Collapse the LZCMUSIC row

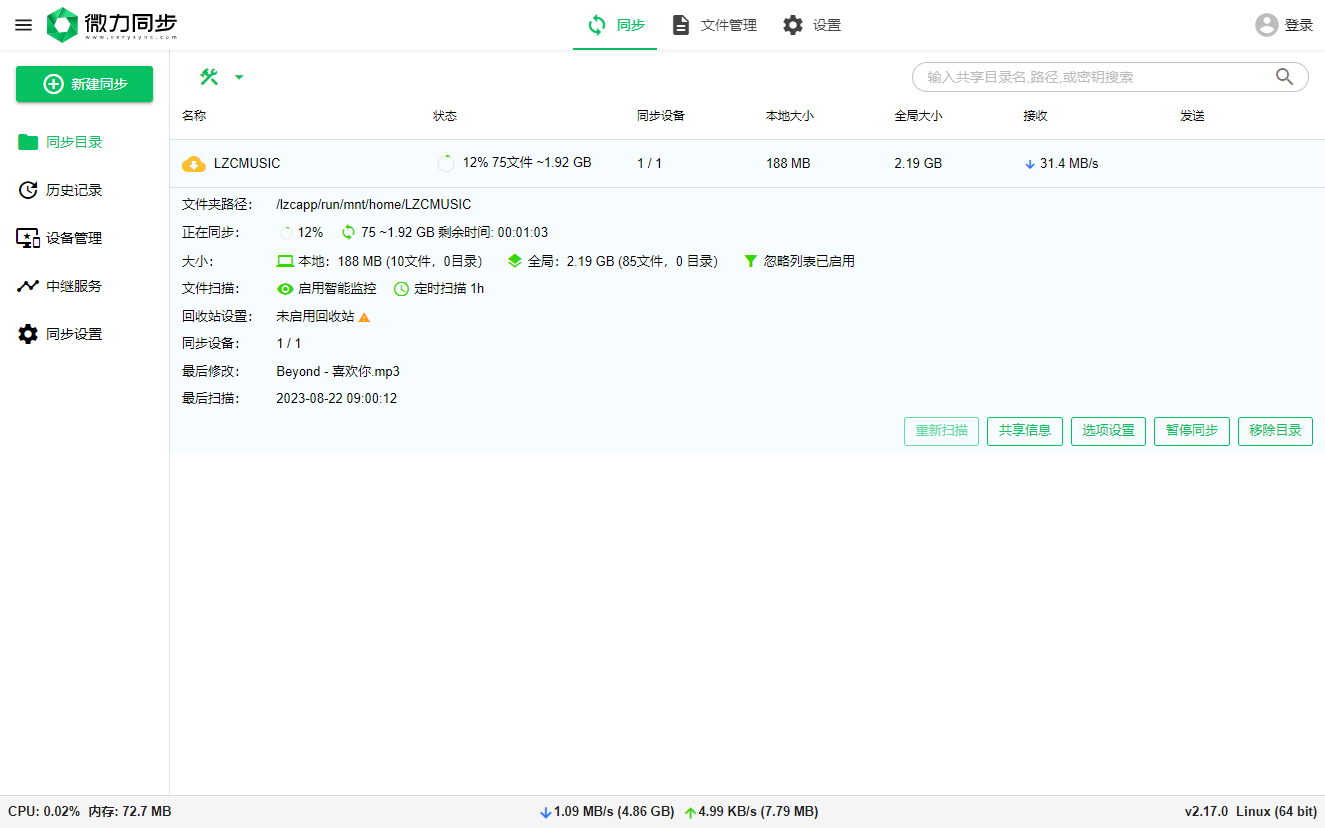747,163
